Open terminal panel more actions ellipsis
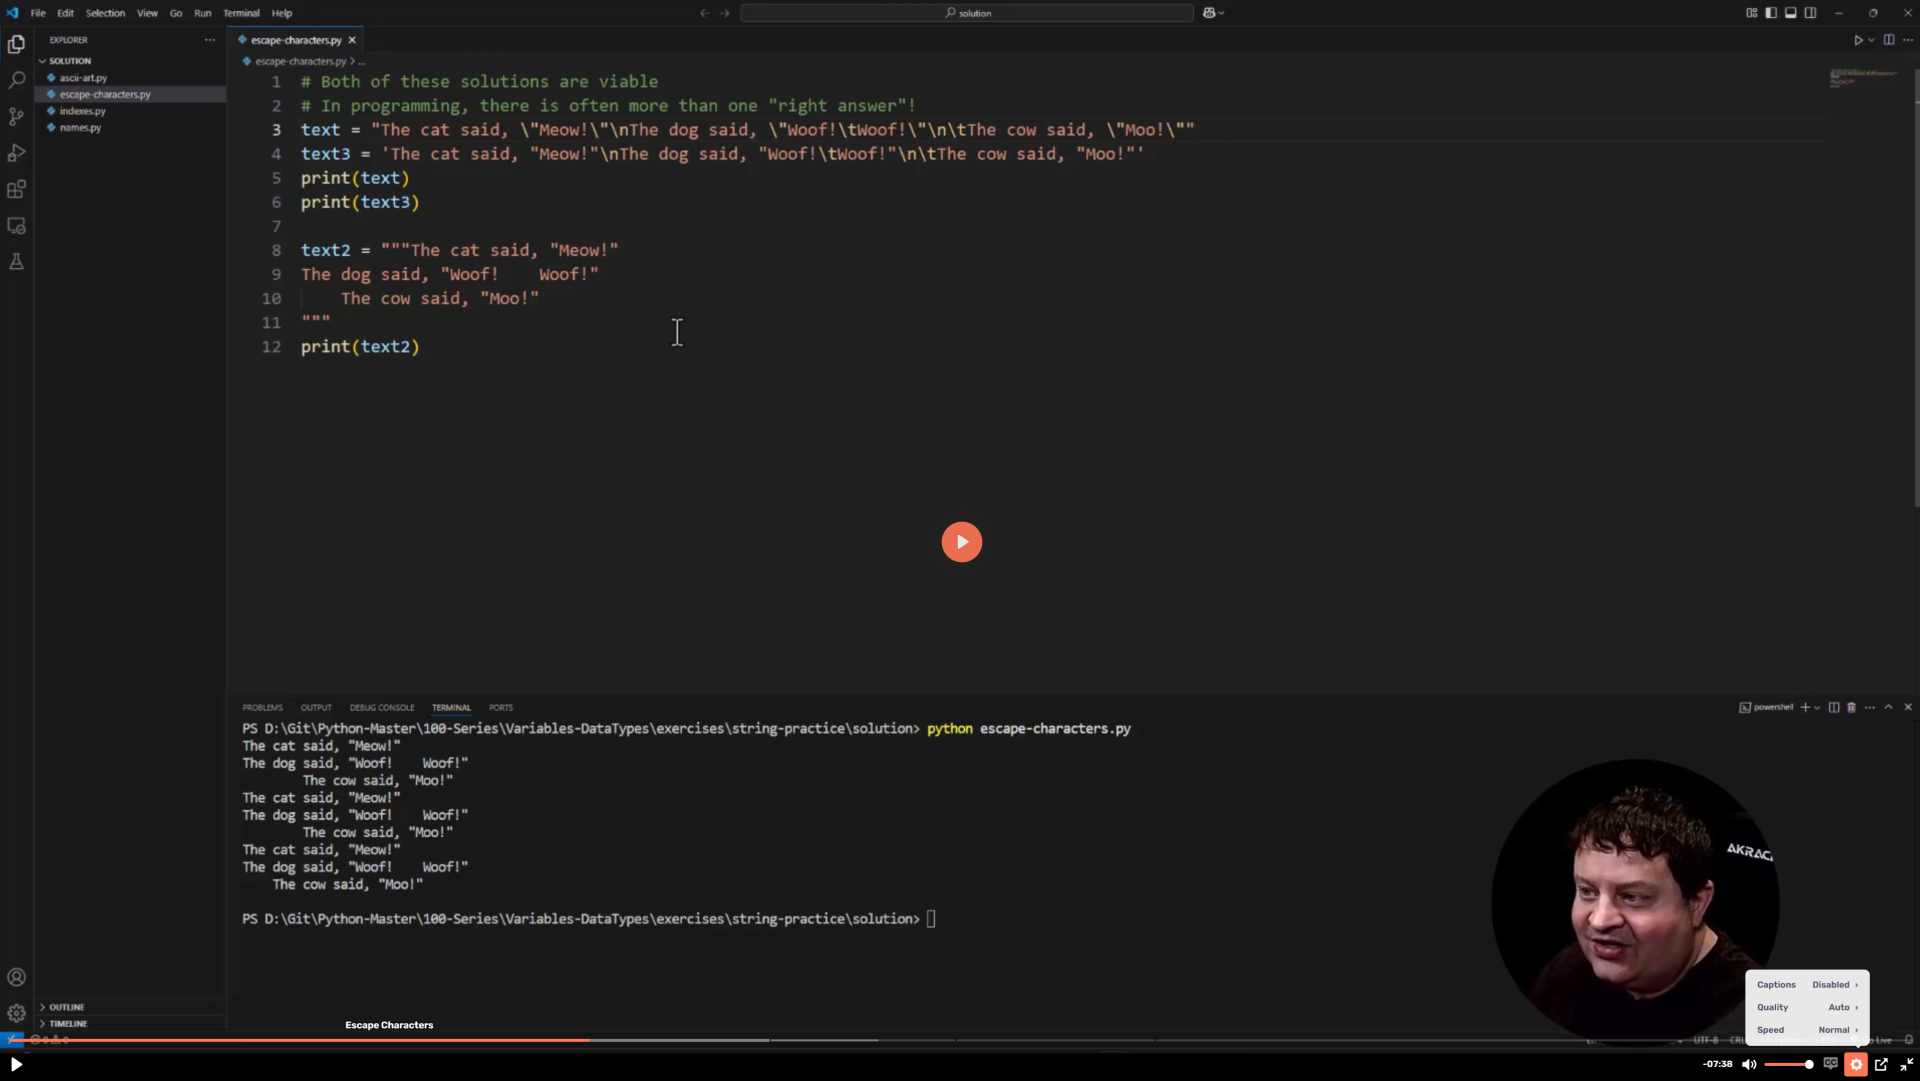Viewport: 1920px width, 1081px height. pyautogui.click(x=1870, y=707)
